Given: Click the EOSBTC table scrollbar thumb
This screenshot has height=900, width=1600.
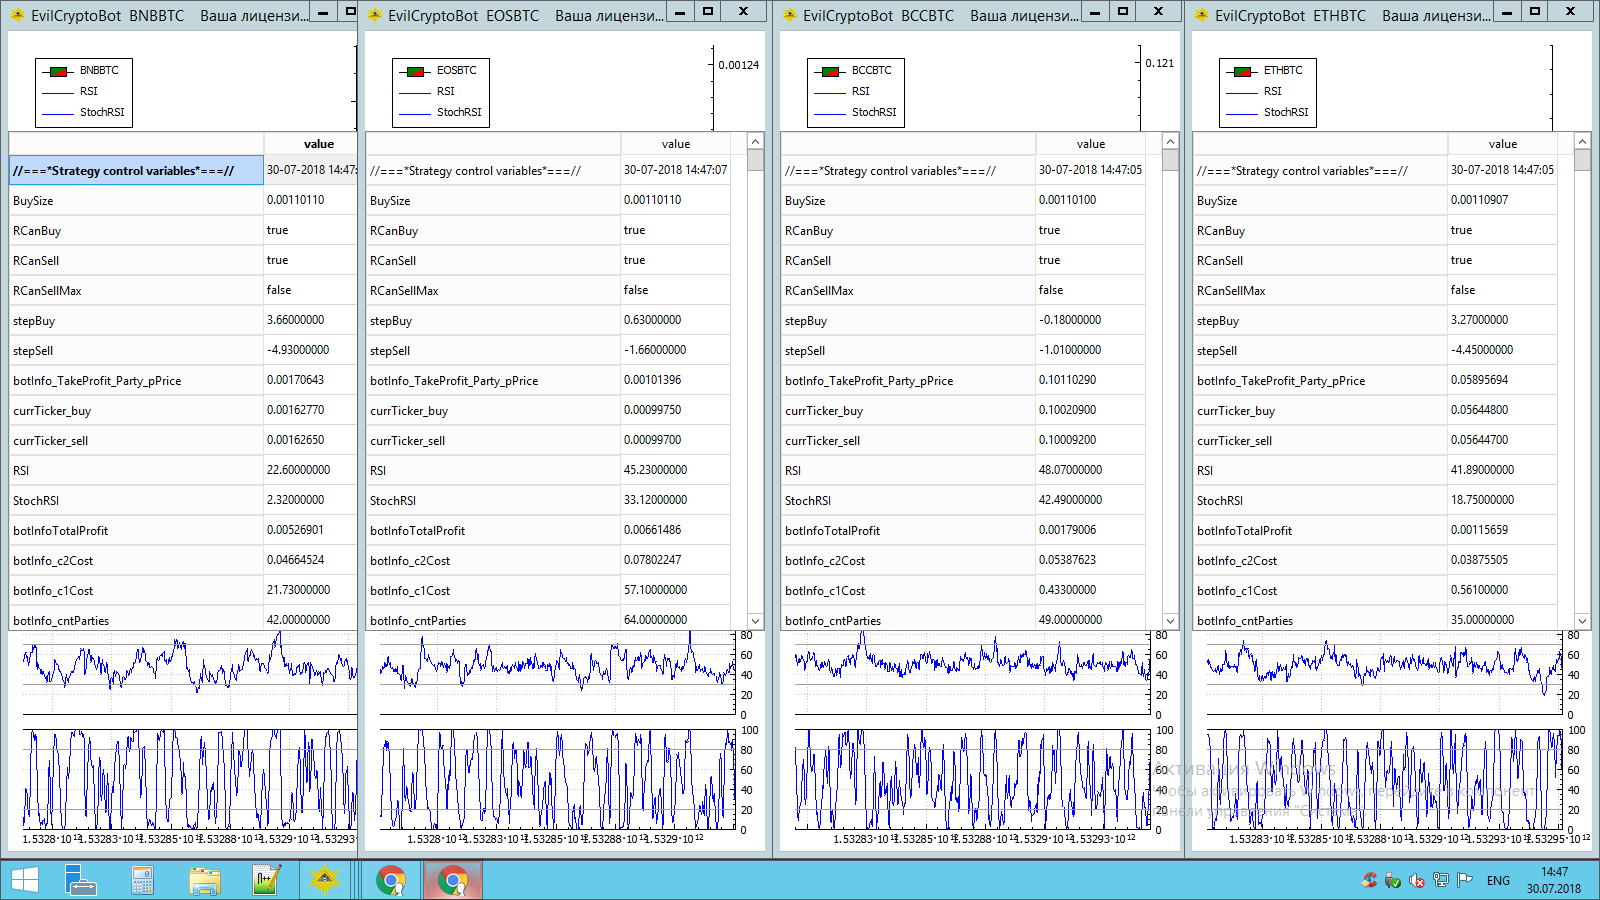Looking at the screenshot, I should 755,161.
